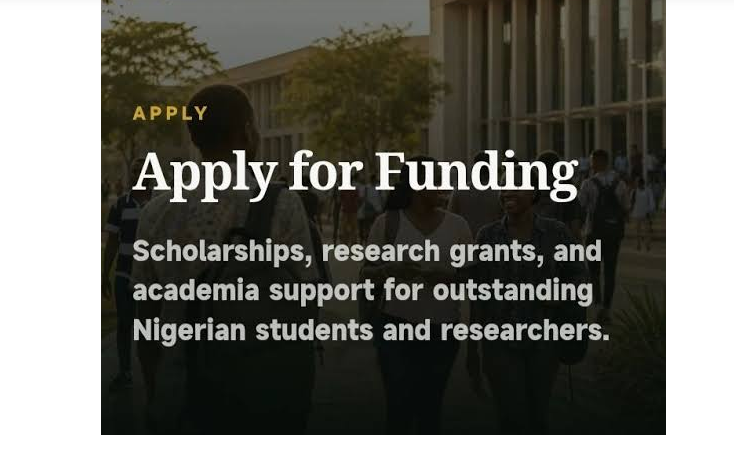Screen dimensions: 734x456
Task: Click the word "outstanding" in the description
Action: click(513, 291)
